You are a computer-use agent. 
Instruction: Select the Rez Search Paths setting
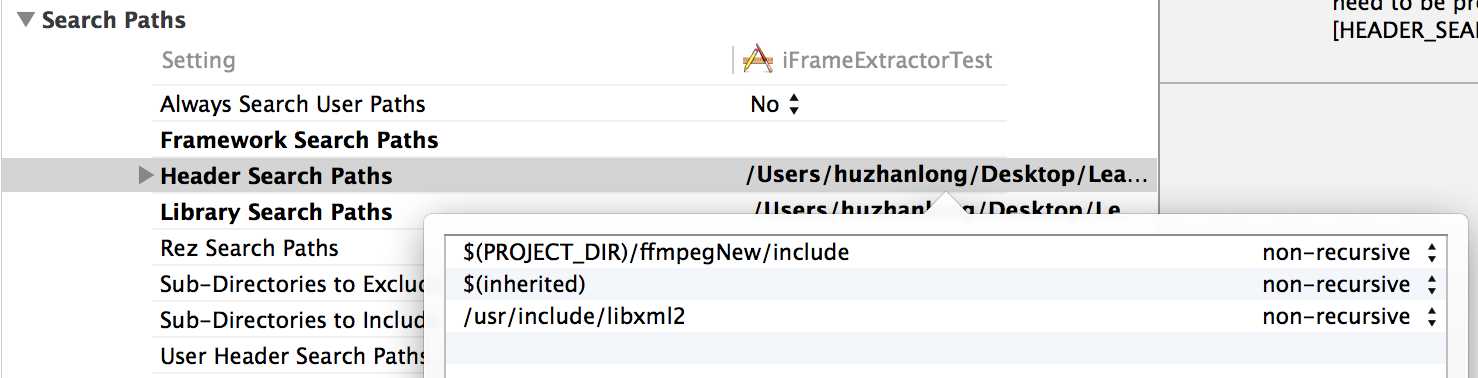tap(249, 248)
